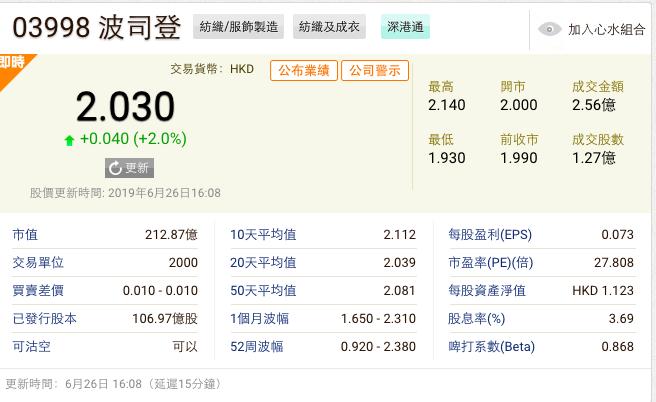656x402 pixels.
Task: Click the eye icon beside 加入心水組合
Action: click(x=549, y=29)
